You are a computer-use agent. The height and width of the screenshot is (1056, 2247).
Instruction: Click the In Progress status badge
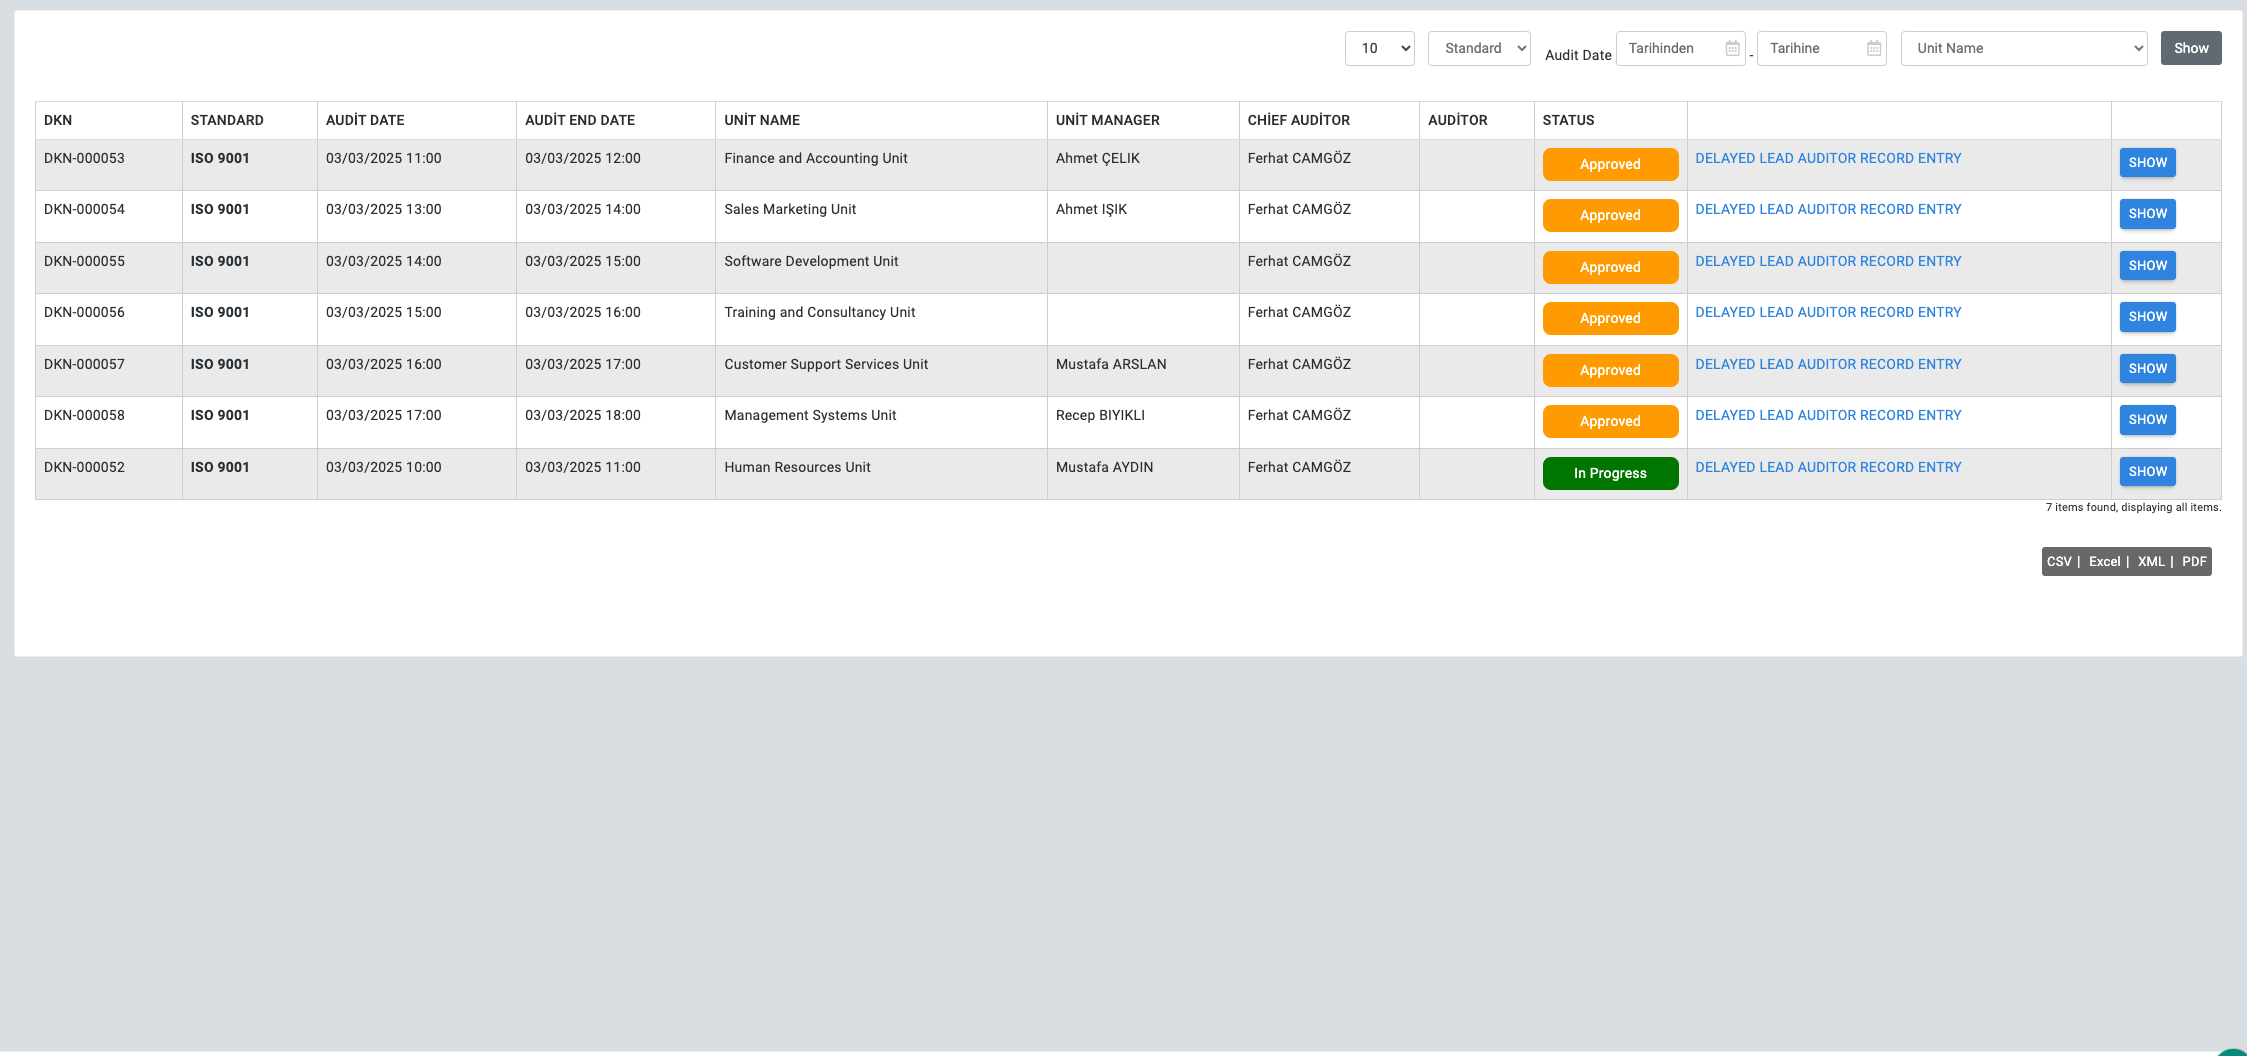1609,474
